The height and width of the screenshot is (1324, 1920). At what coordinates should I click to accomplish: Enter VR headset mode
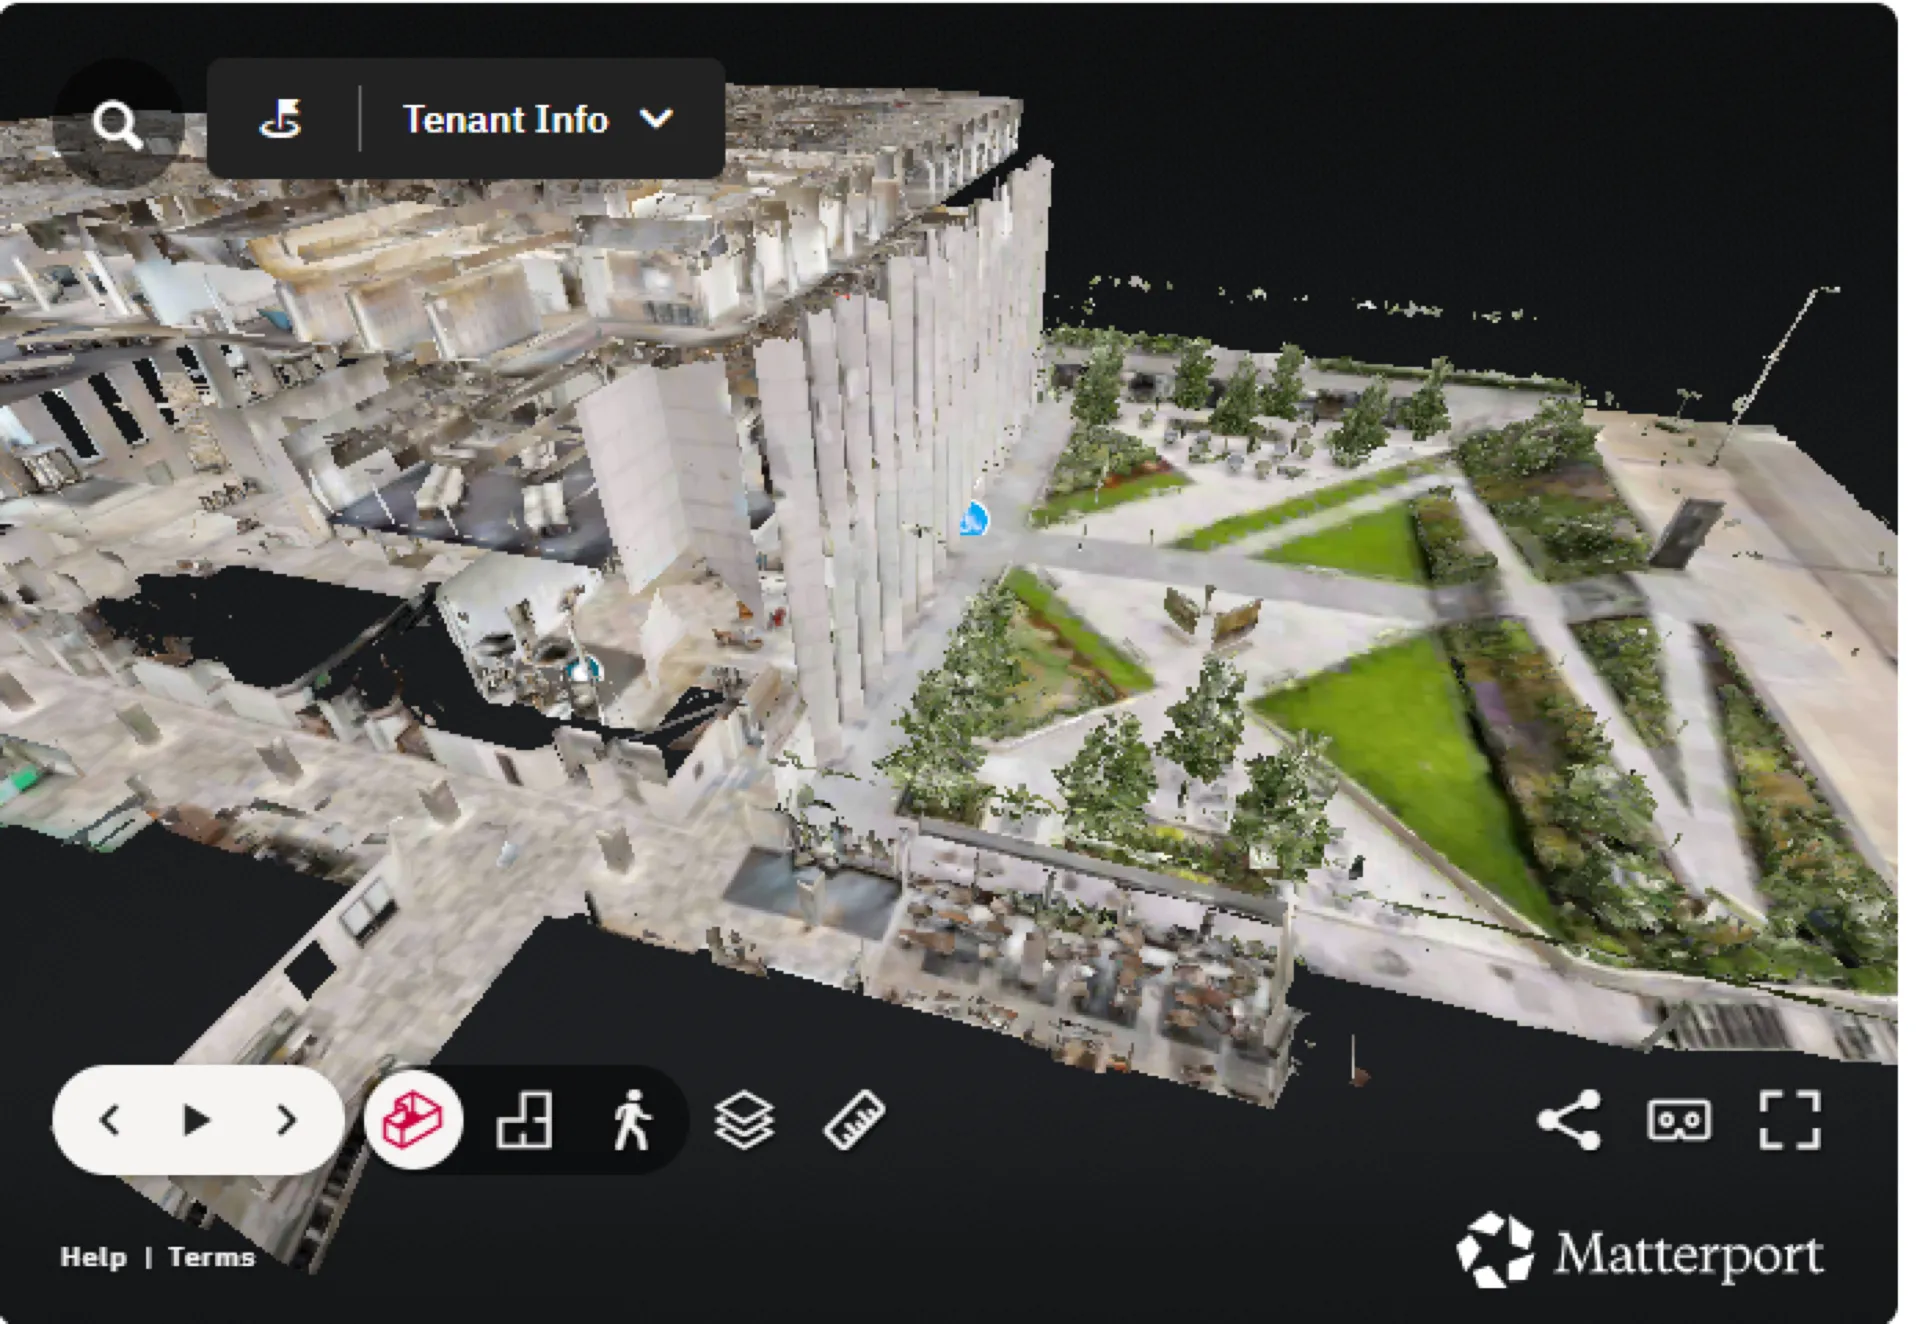[x=1679, y=1119]
